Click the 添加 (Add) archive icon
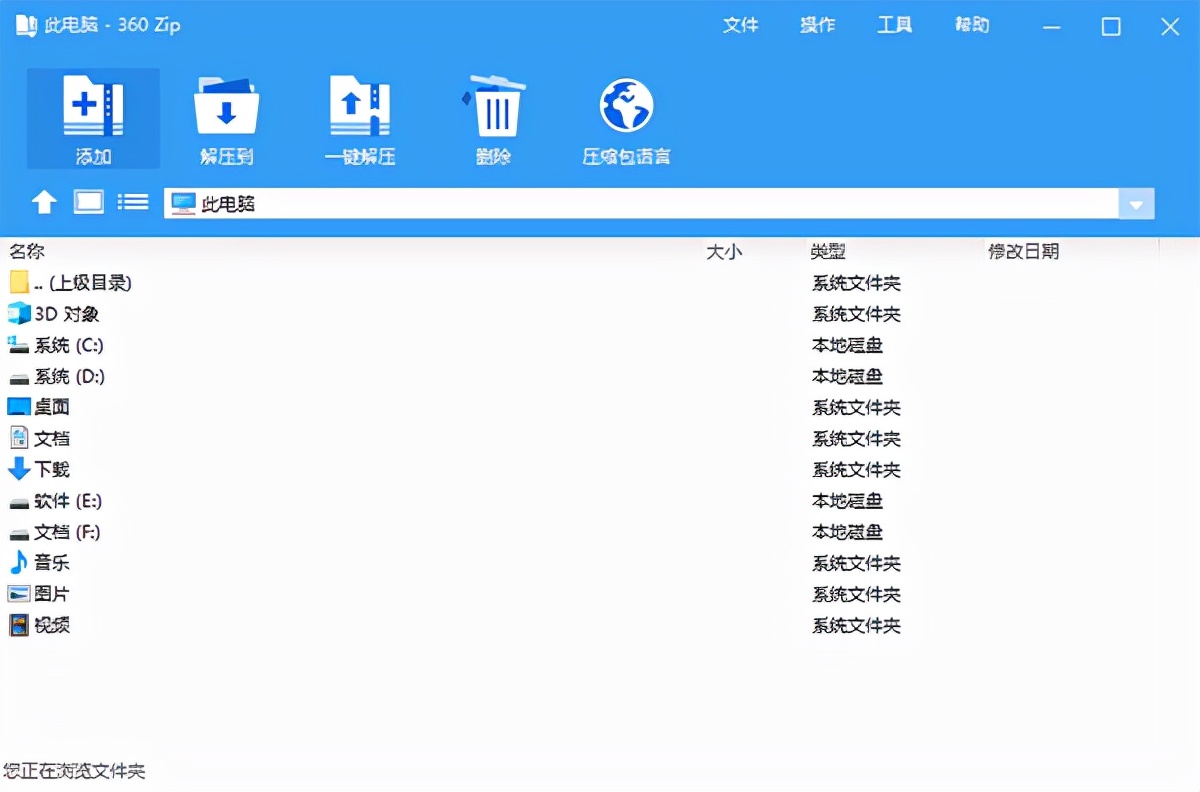The image size is (1200, 792). (x=92, y=115)
